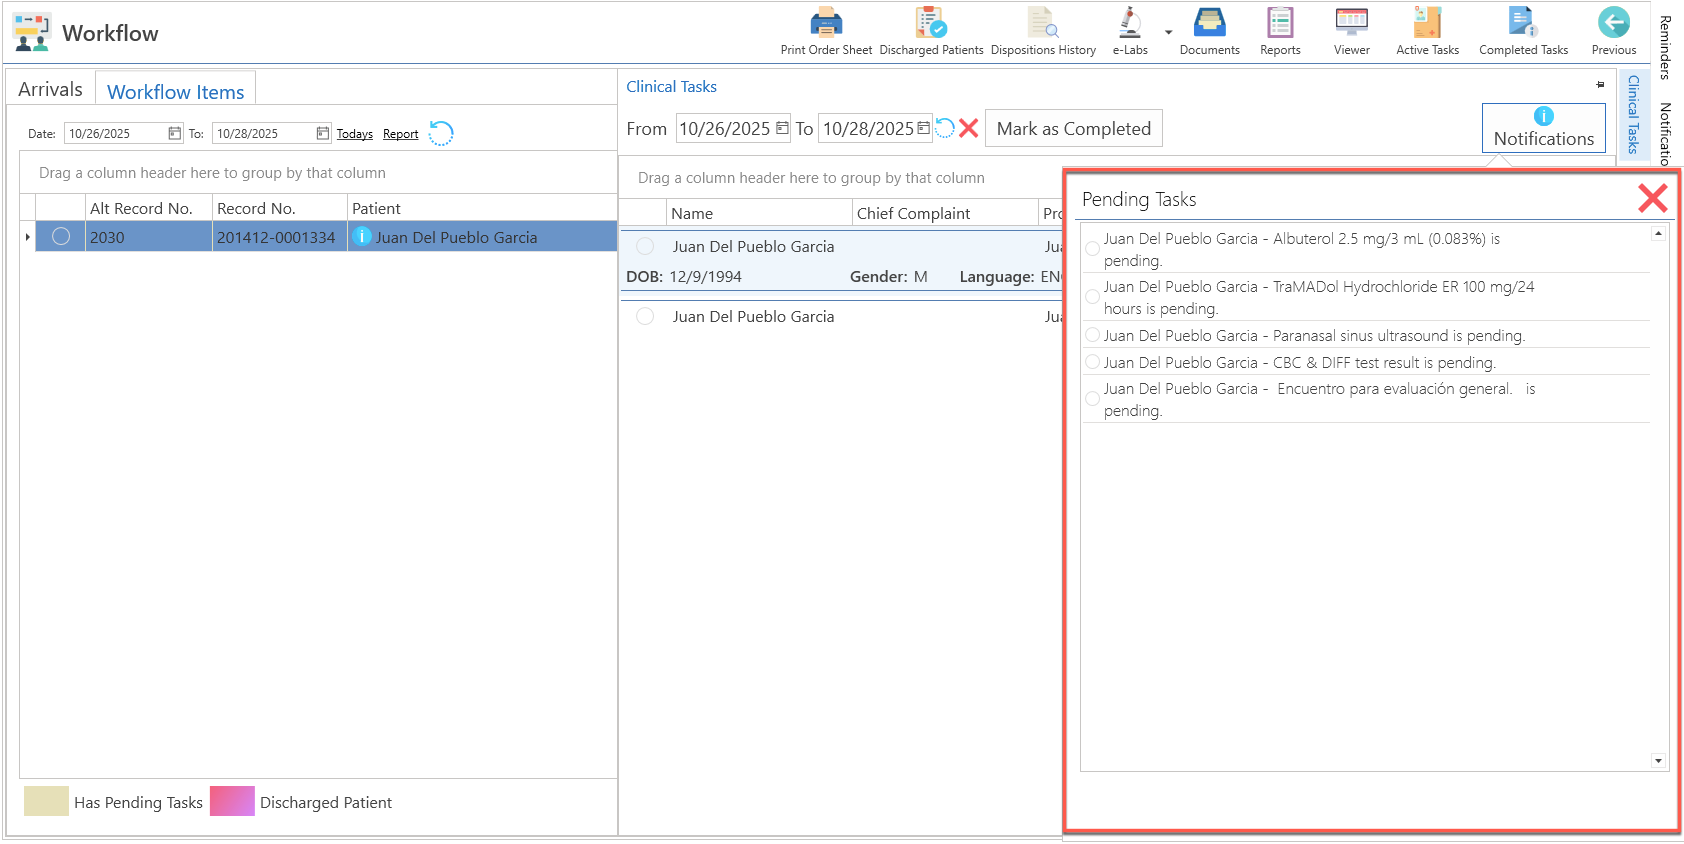Viewport: 1684px width, 844px height.
Task: Sort by Name column header
Action: coord(759,213)
